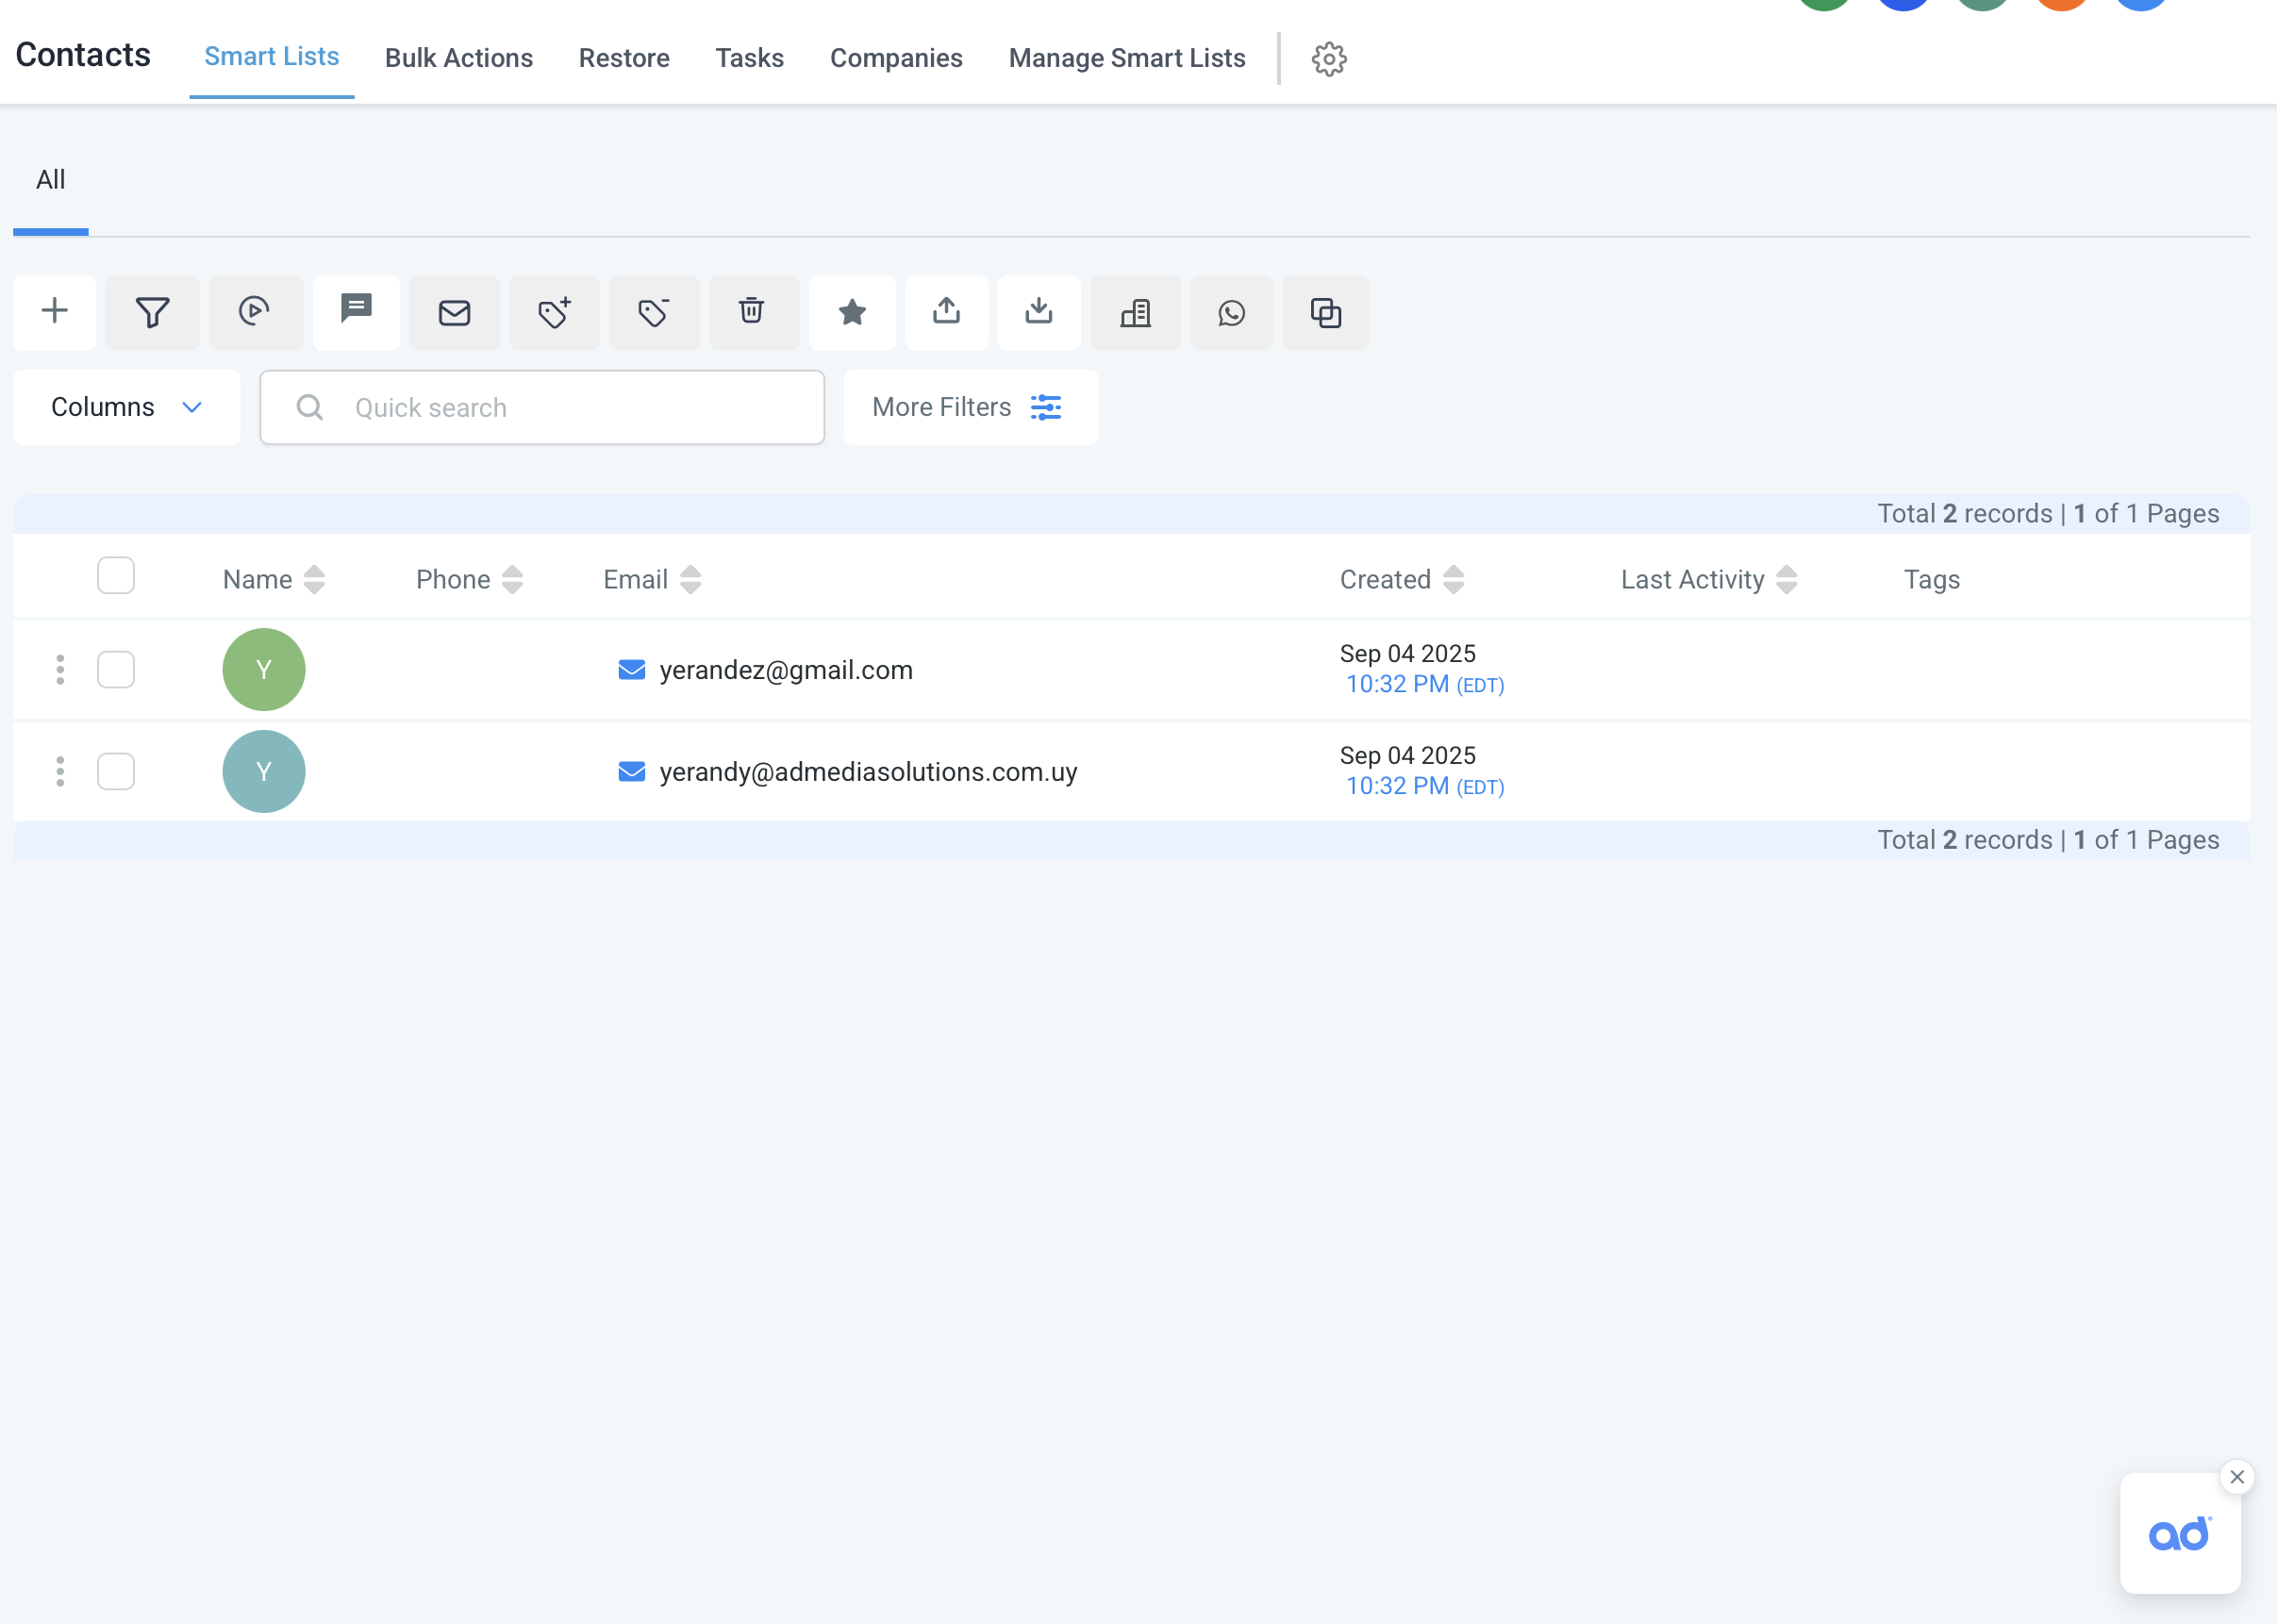Open the funnel filter icon

(x=152, y=312)
